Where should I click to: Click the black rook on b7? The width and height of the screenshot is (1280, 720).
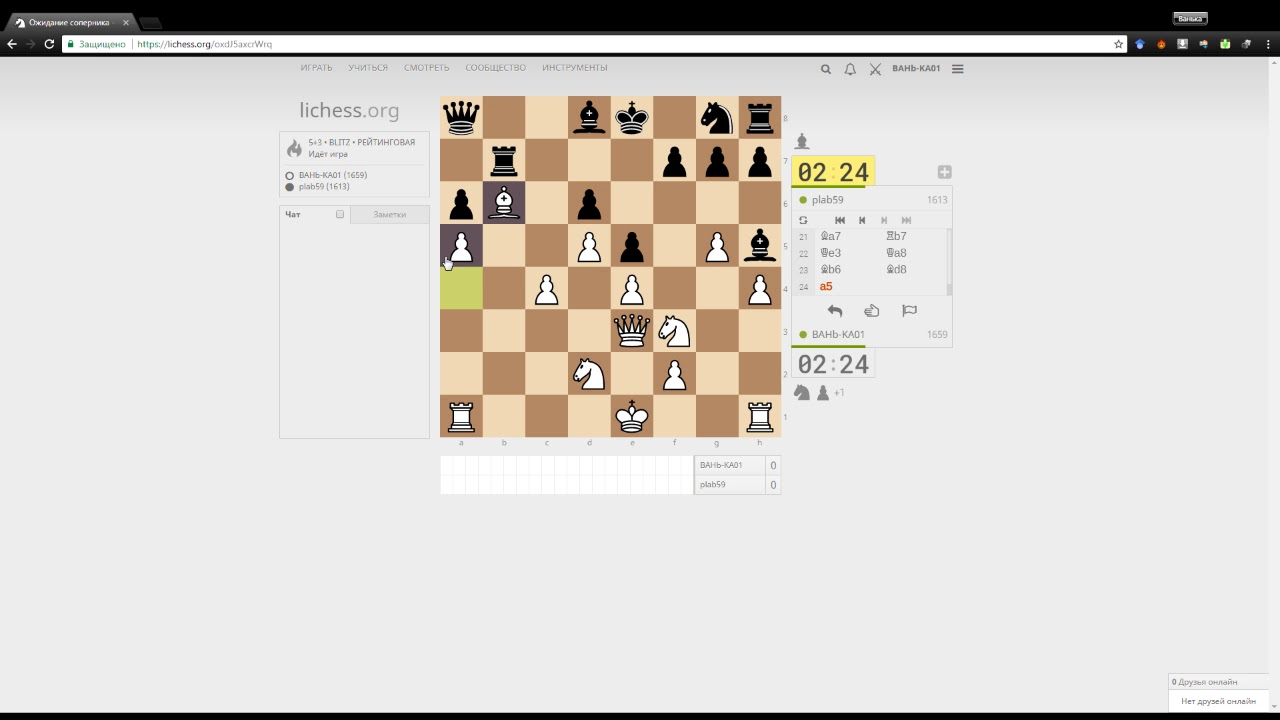[504, 160]
